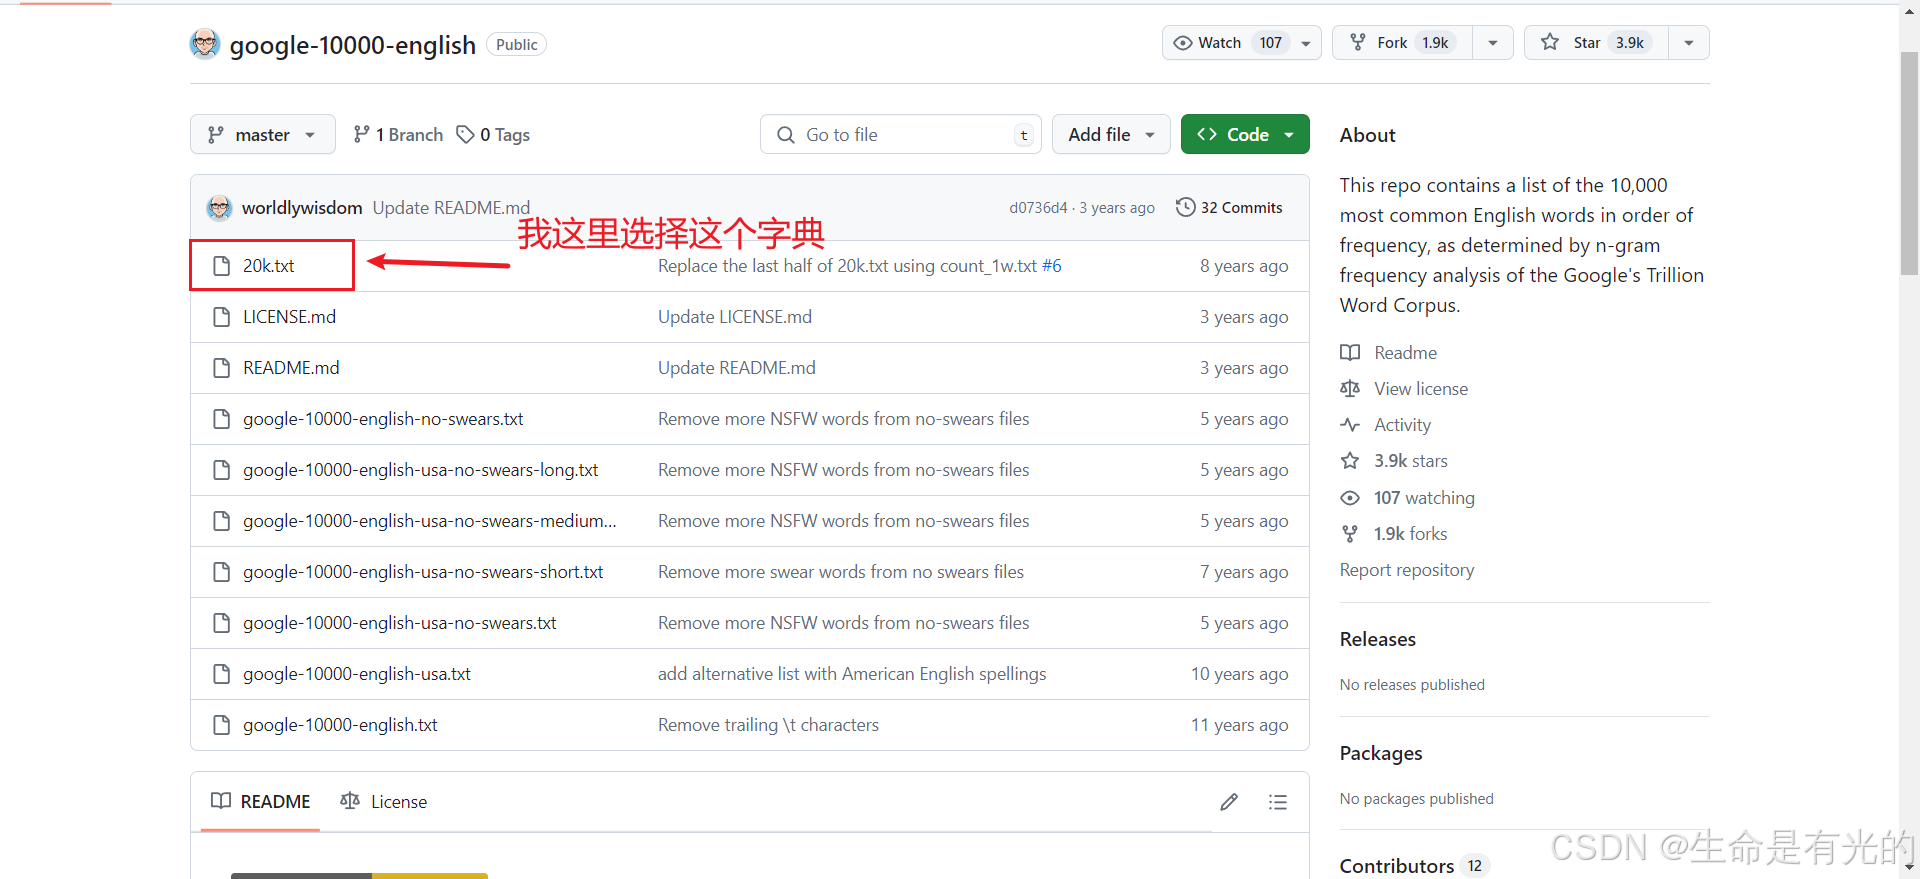Open Activity link in About sidebar
Viewport: 1920px width, 879px height.
[x=1386, y=424]
